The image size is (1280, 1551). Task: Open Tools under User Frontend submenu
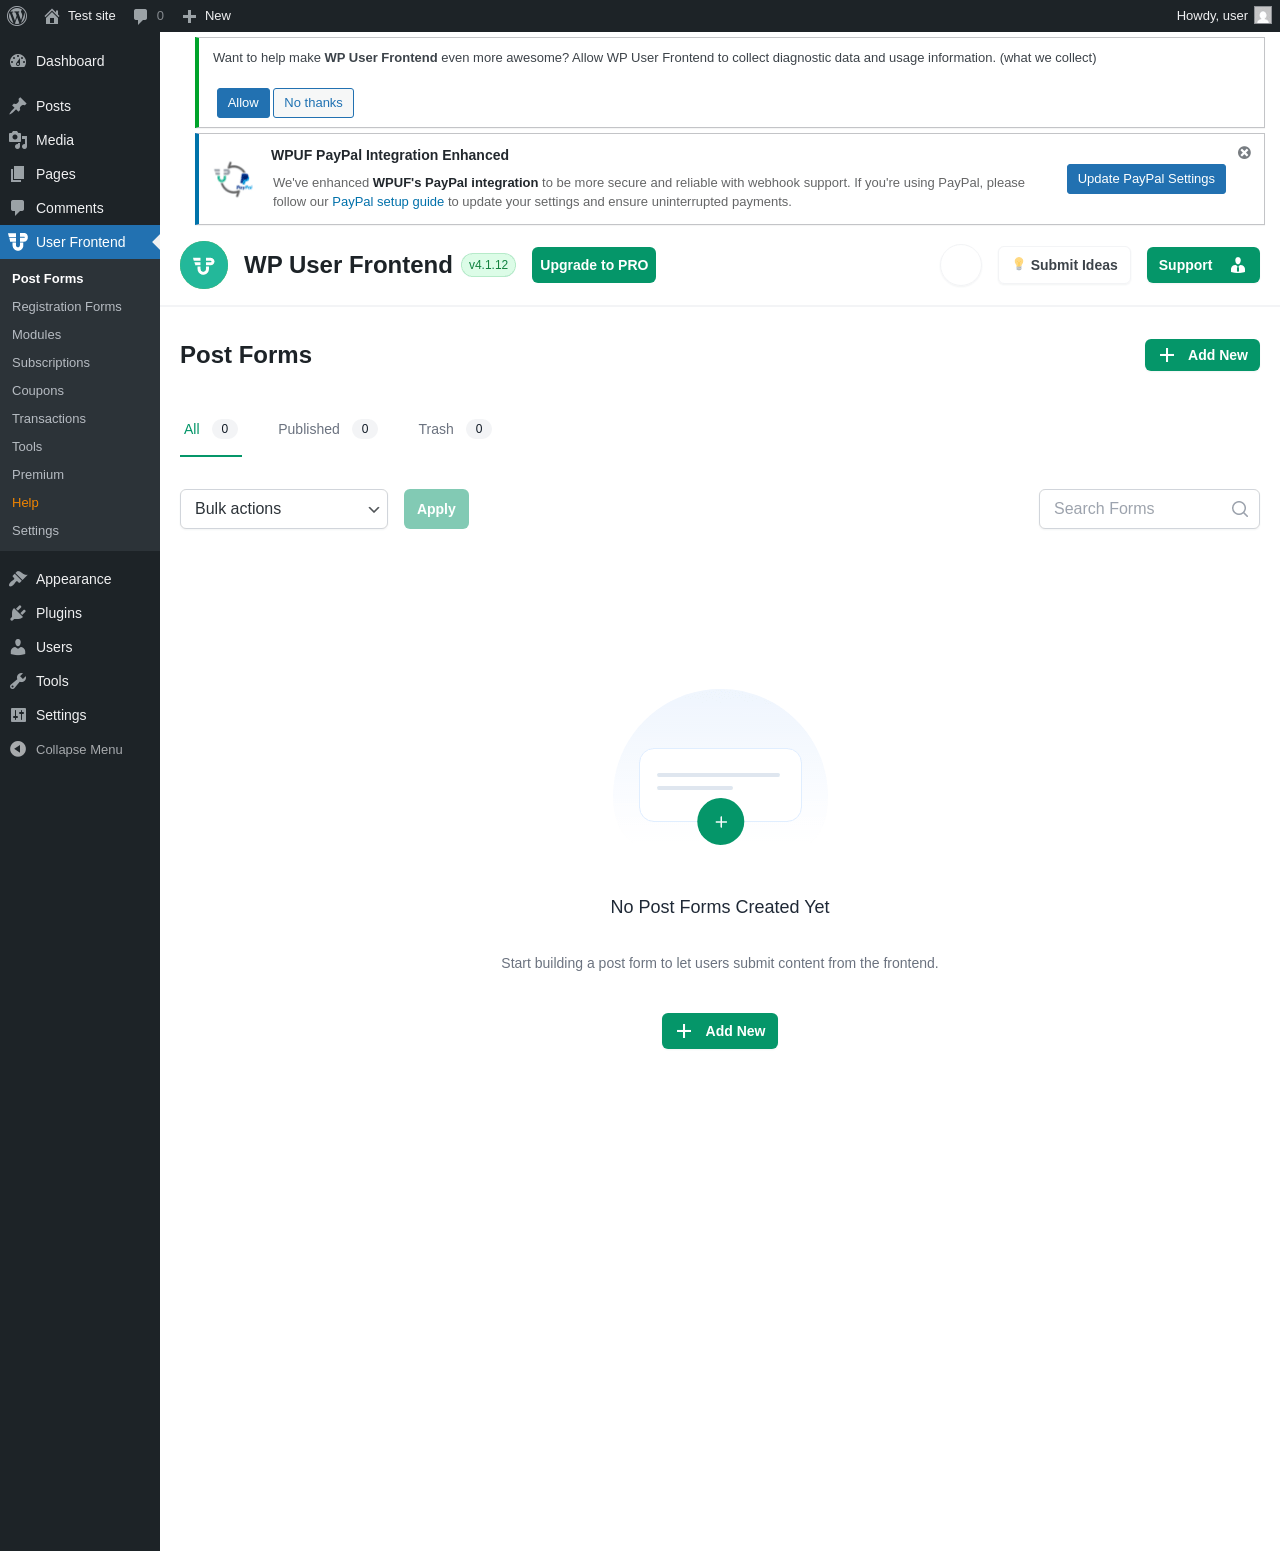[27, 447]
